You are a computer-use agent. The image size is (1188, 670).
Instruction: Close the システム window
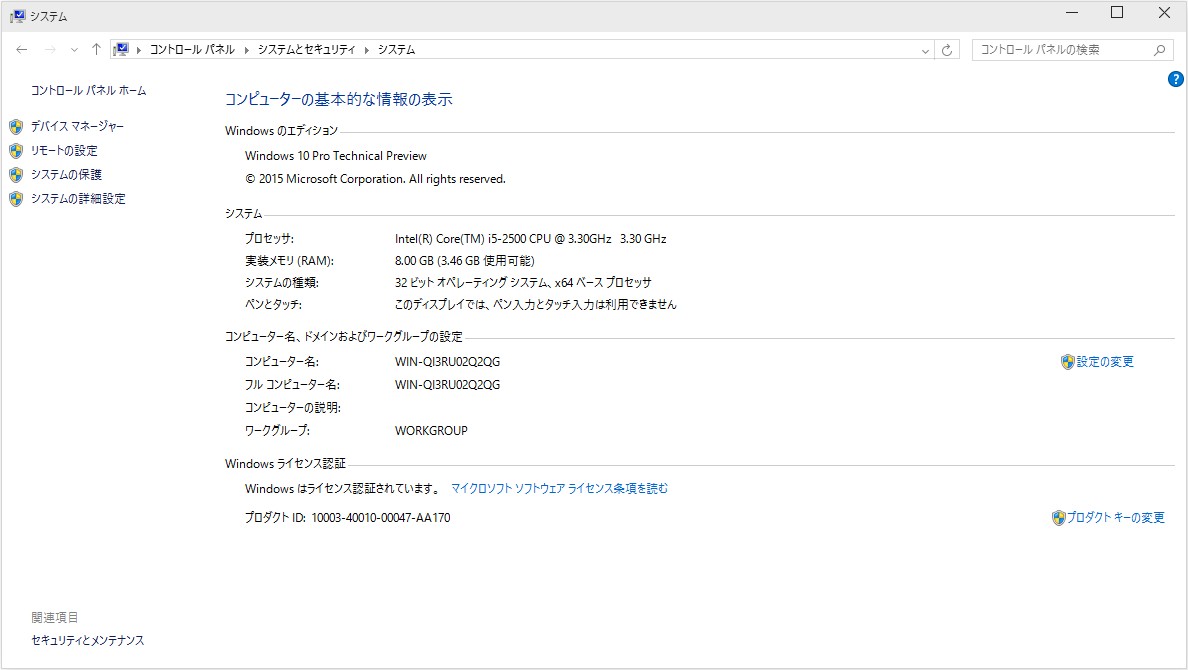pyautogui.click(x=1165, y=13)
